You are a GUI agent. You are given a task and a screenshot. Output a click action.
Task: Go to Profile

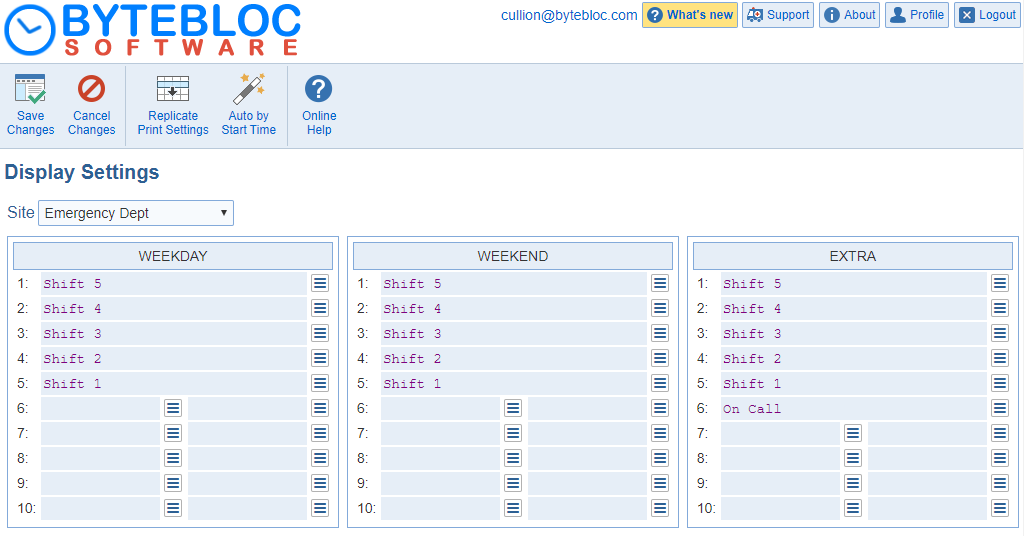[917, 15]
